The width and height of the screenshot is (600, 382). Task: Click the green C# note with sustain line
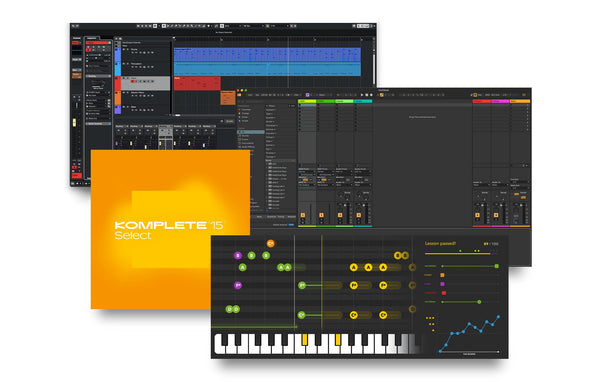click(x=302, y=315)
